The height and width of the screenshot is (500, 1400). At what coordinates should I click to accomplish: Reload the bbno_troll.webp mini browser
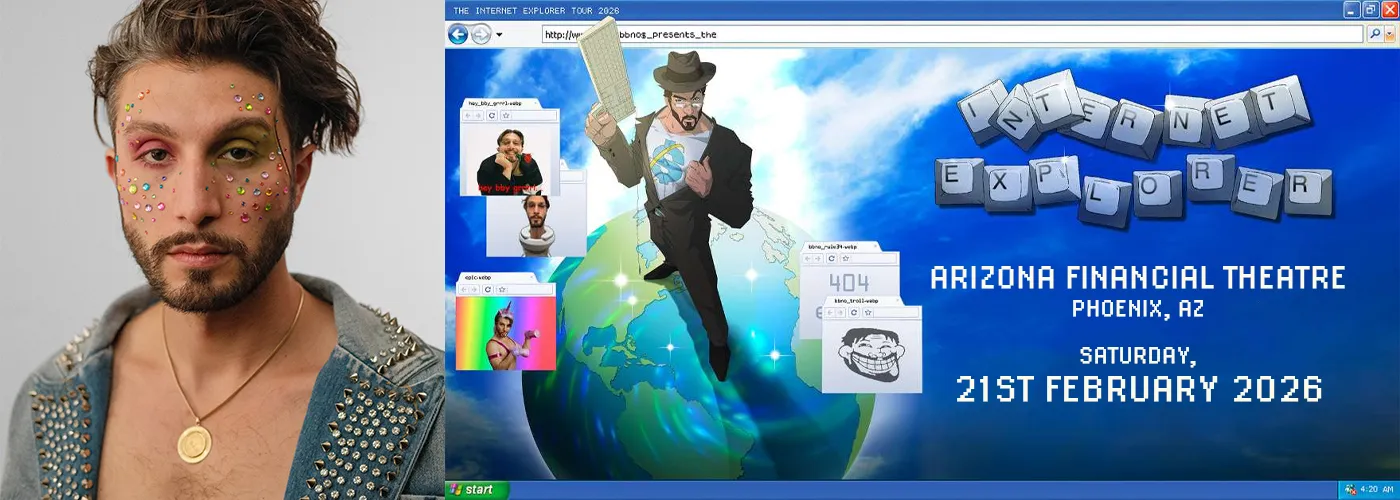click(x=853, y=313)
